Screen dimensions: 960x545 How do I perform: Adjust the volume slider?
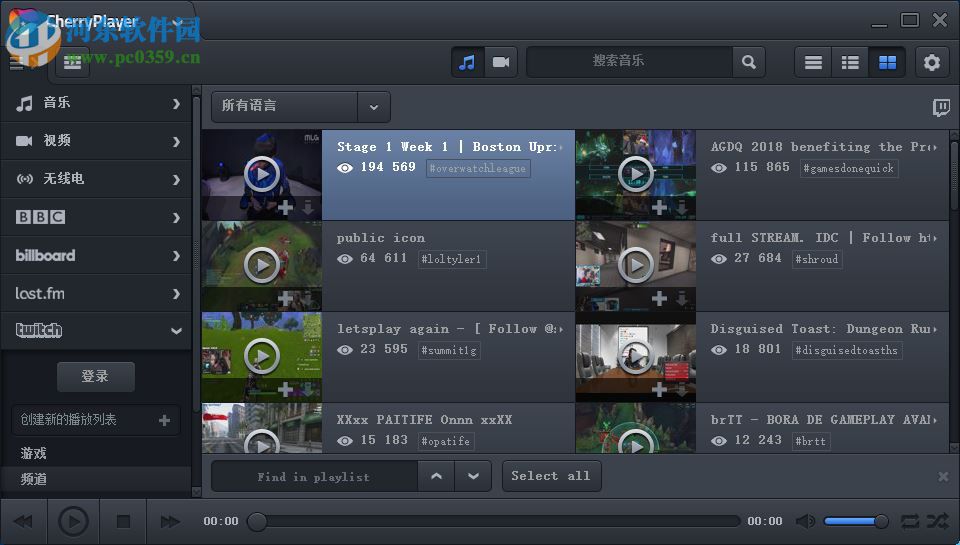pos(855,522)
